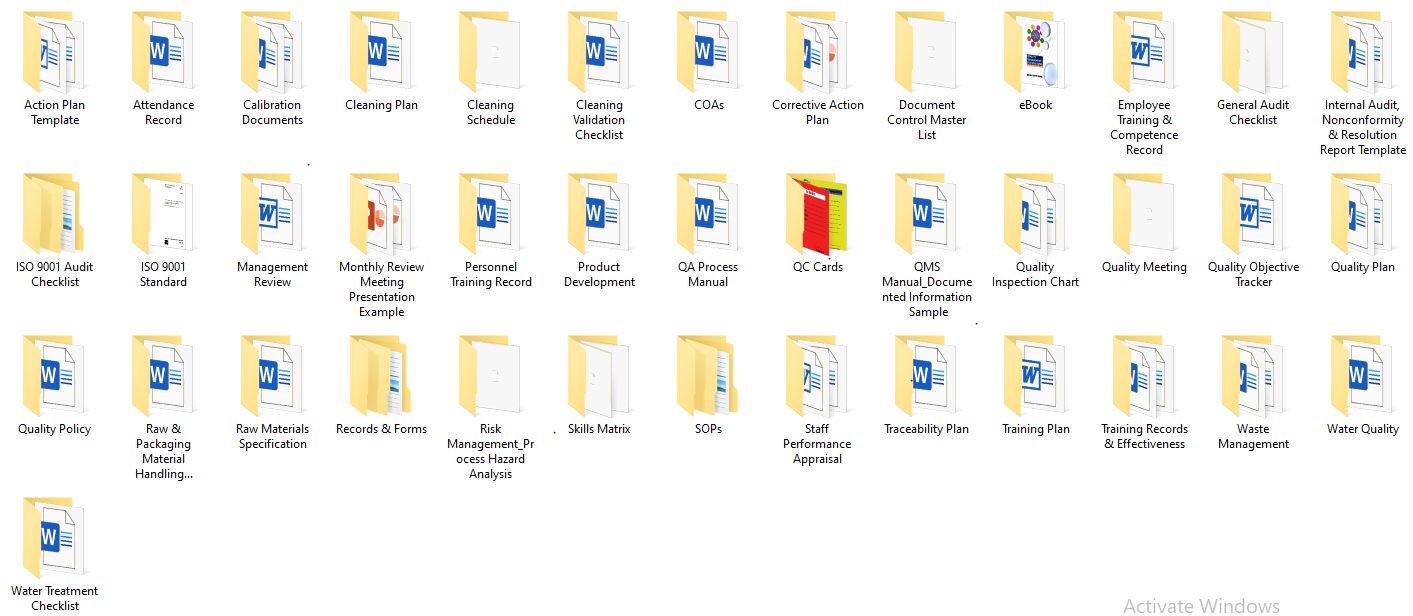Click the Records & Forms folder icon
The height and width of the screenshot is (616, 1413).
tap(381, 377)
